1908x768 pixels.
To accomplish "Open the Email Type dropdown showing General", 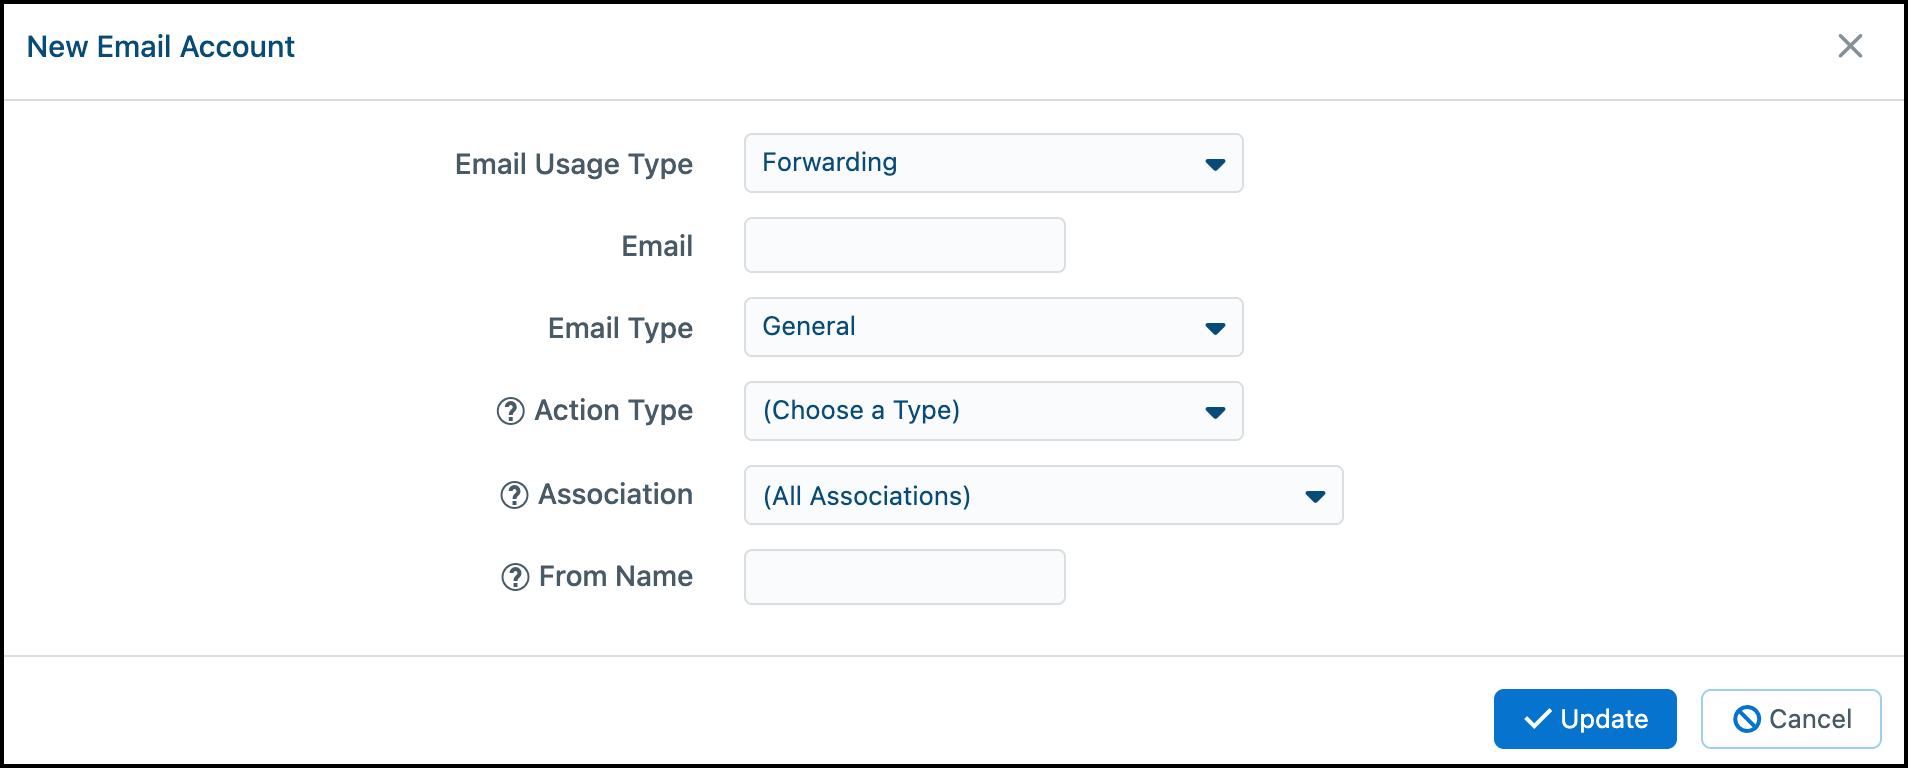I will point(992,327).
